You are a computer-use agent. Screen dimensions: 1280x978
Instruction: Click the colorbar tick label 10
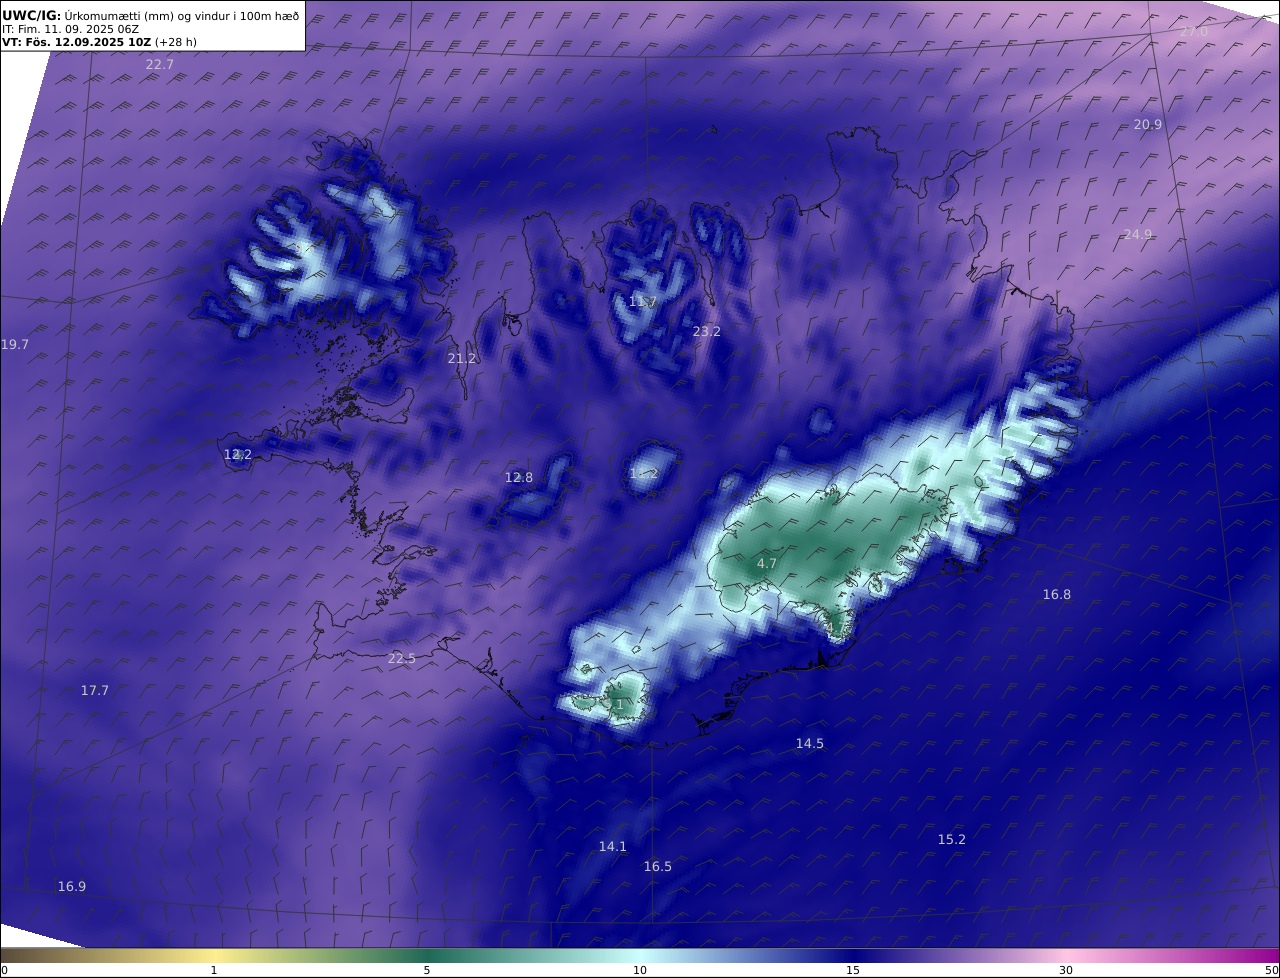[640, 970]
